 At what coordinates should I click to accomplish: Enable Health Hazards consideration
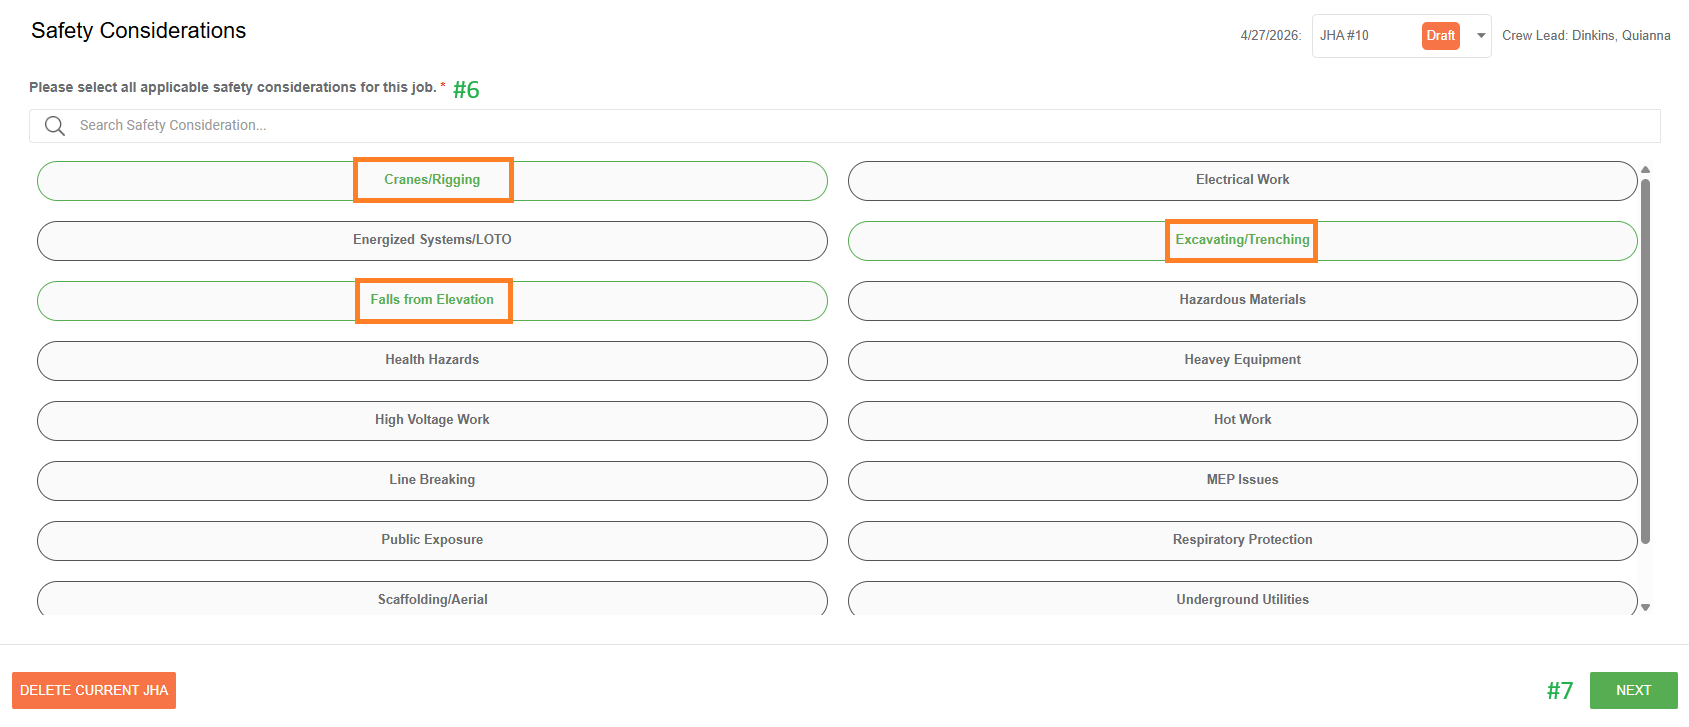tap(432, 361)
